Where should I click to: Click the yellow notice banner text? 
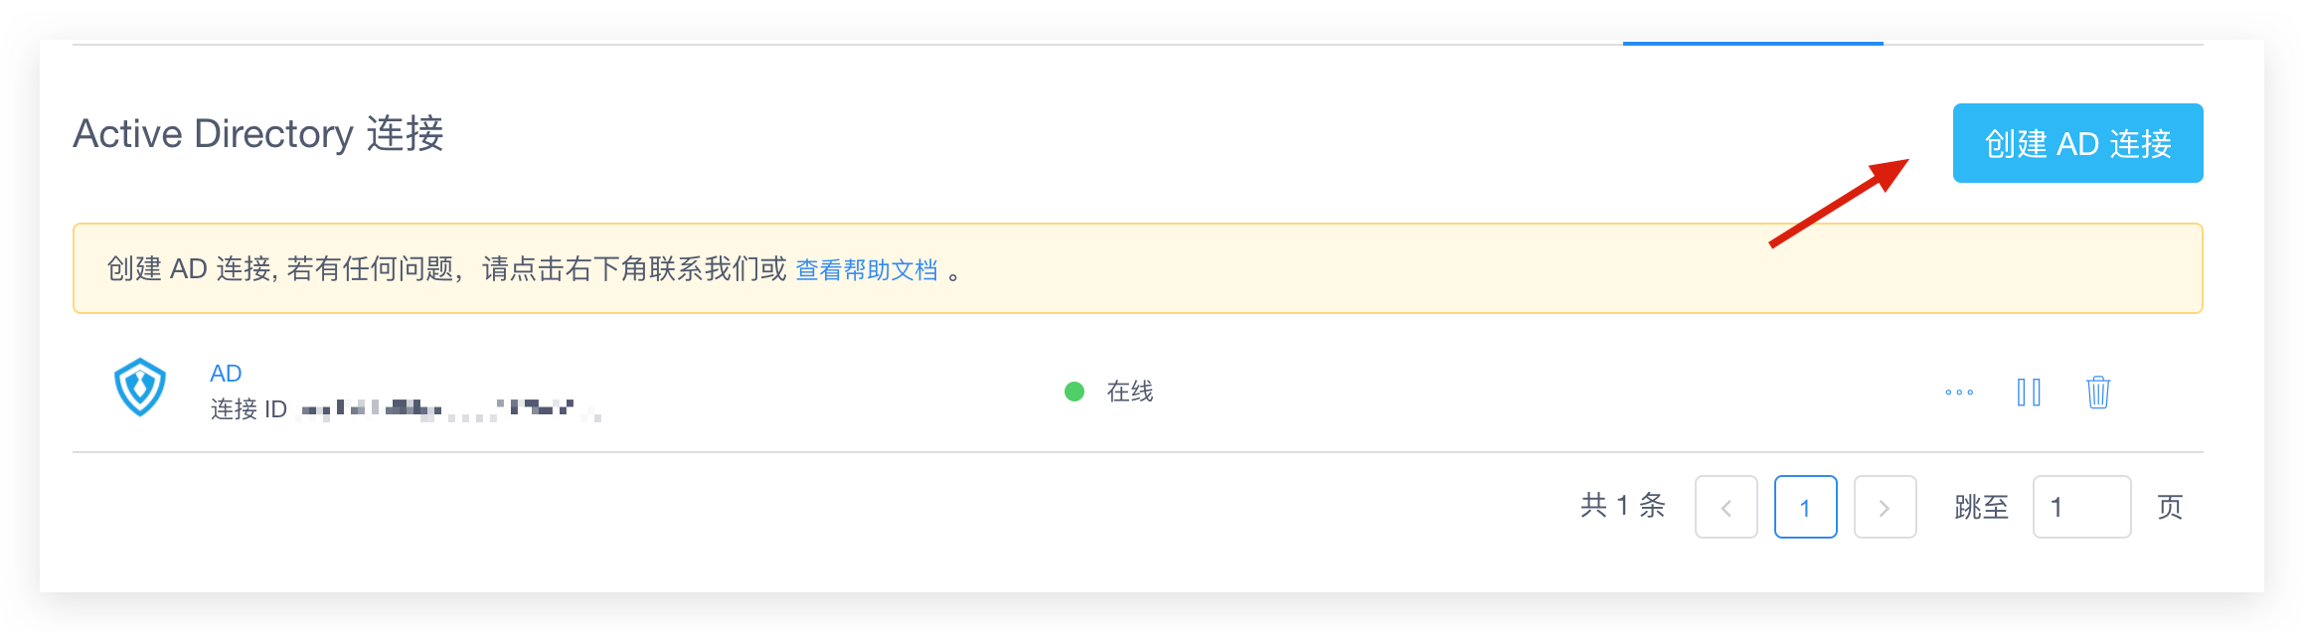(x=446, y=270)
